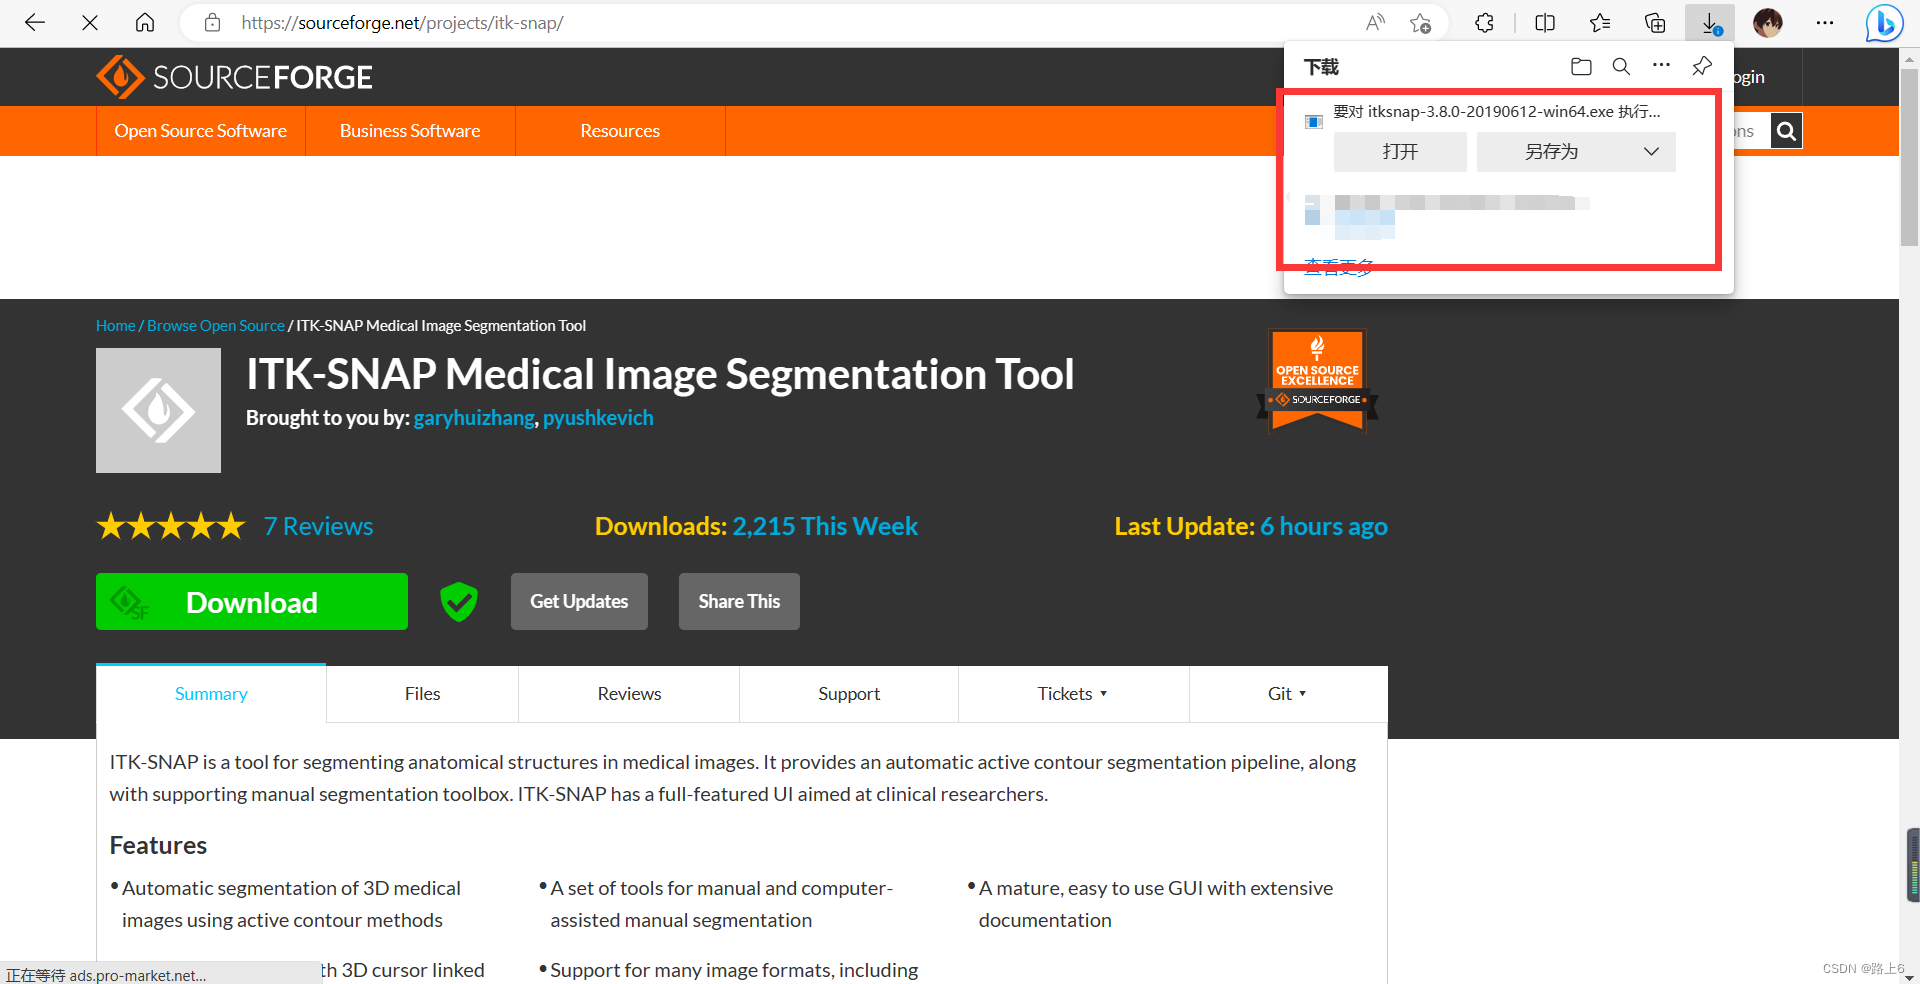Go back with the browser back arrow
Screen dimensions: 1920x984
[35, 23]
